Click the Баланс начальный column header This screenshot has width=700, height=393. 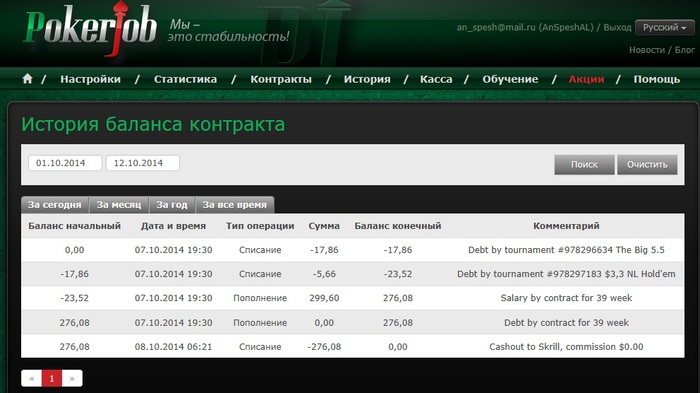pyautogui.click(x=75, y=226)
